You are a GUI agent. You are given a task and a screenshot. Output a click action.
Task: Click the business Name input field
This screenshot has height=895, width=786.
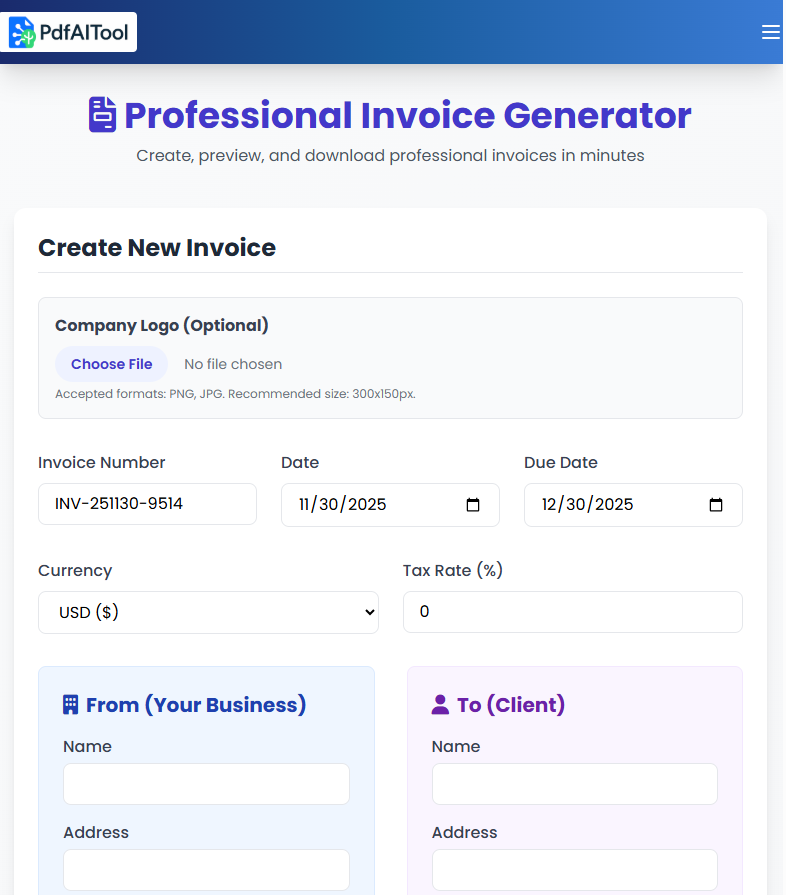coord(206,784)
